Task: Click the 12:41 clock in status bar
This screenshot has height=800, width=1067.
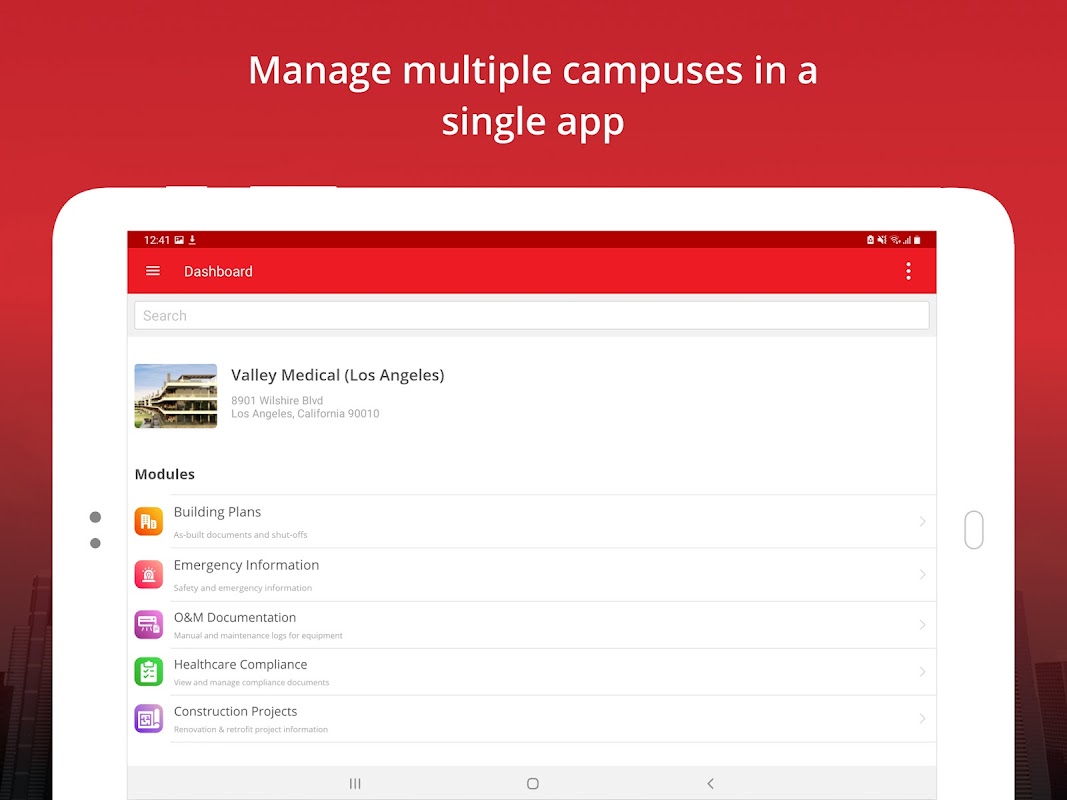Action: [x=157, y=240]
